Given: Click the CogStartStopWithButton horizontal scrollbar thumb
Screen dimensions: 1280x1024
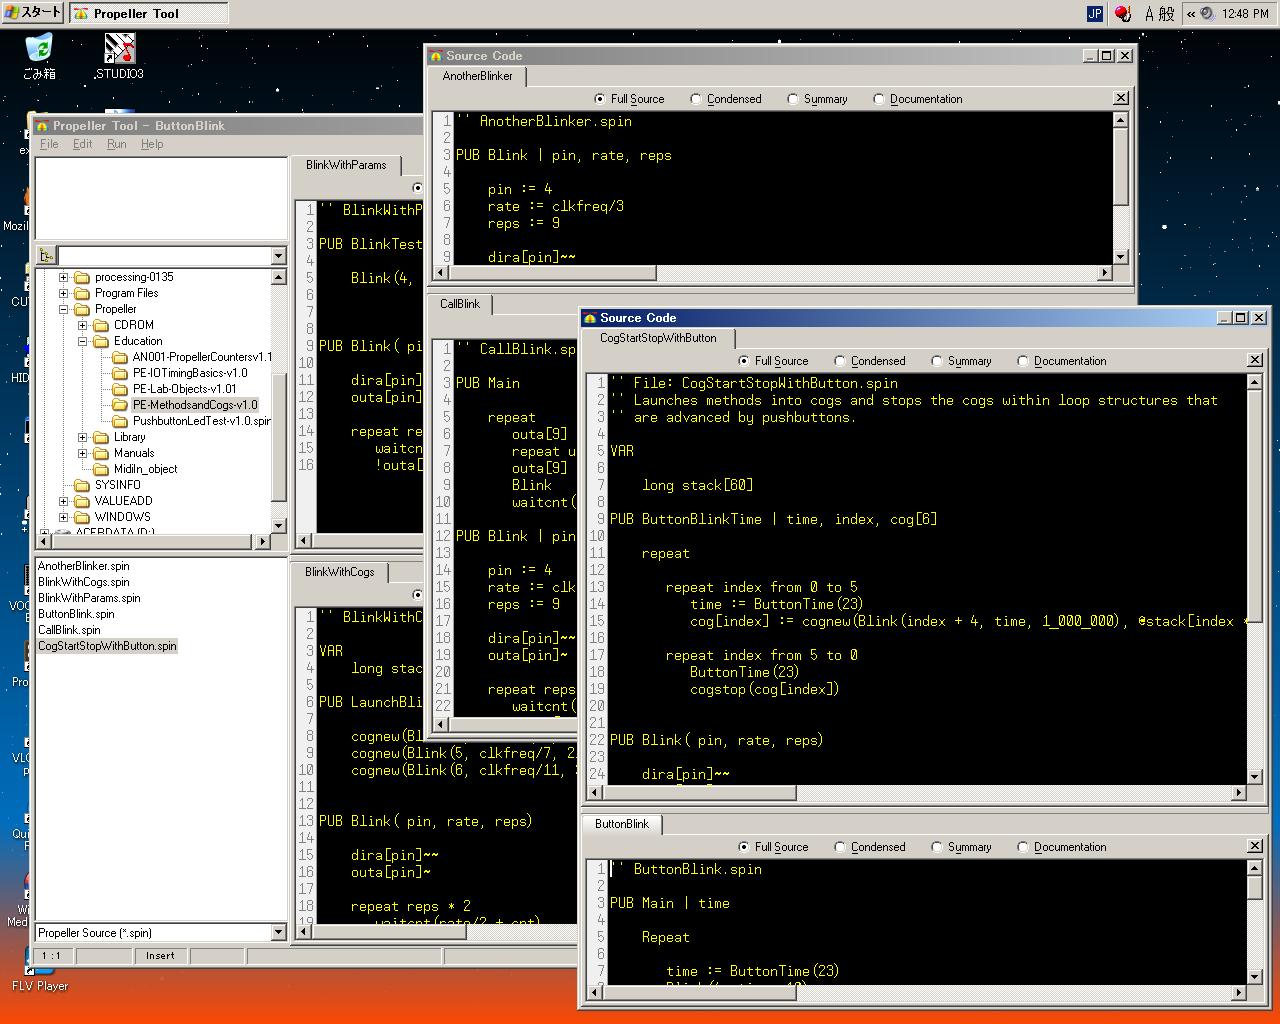Looking at the screenshot, I should [x=700, y=793].
